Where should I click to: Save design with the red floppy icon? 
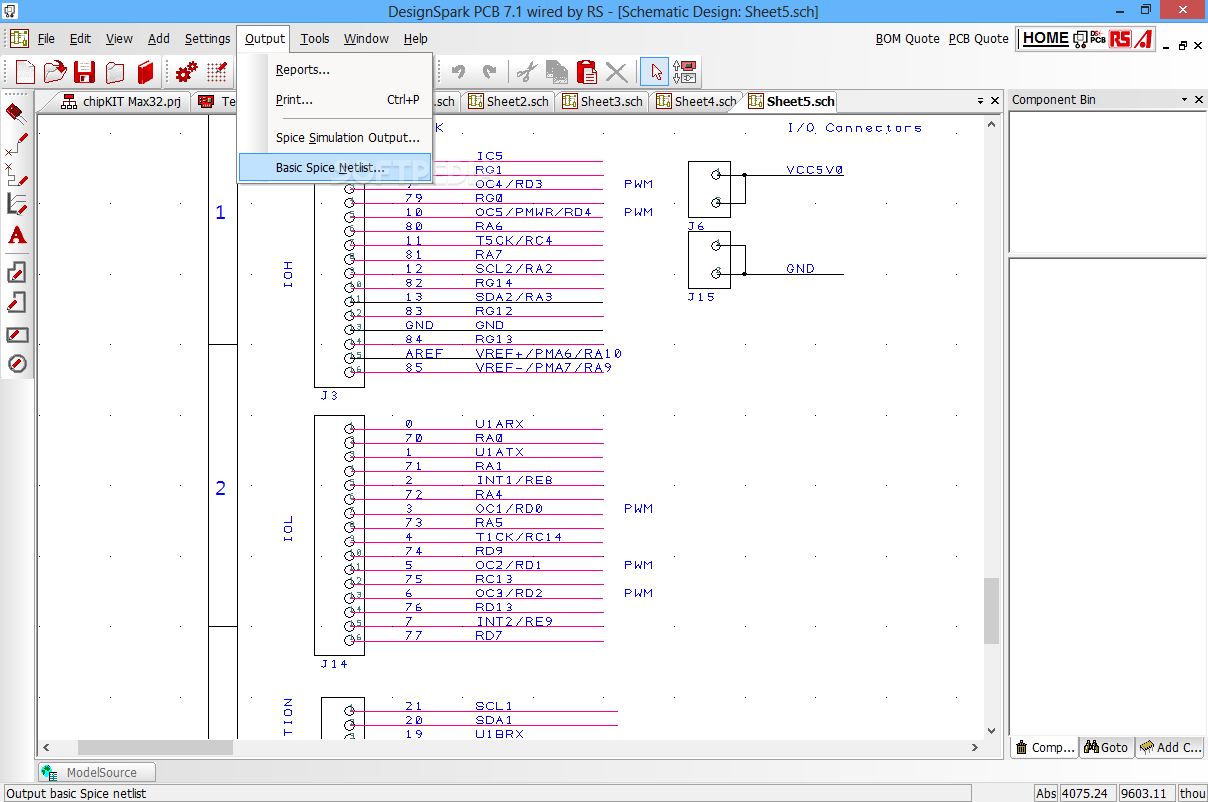[85, 72]
